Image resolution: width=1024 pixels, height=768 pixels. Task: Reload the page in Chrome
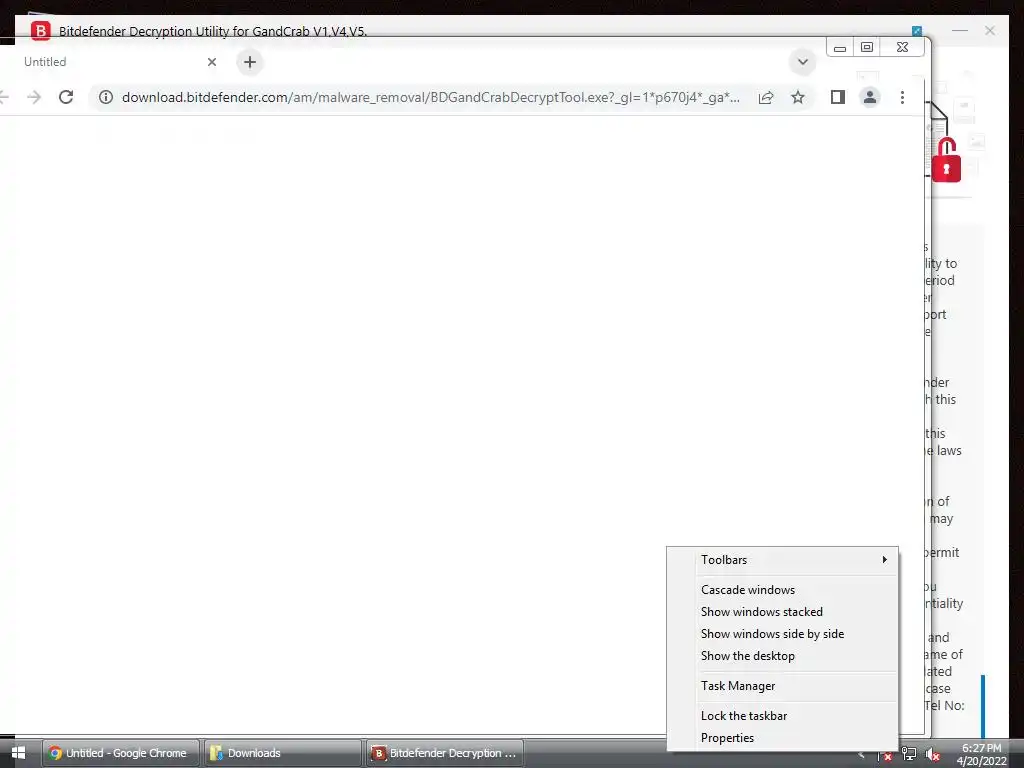(x=66, y=97)
